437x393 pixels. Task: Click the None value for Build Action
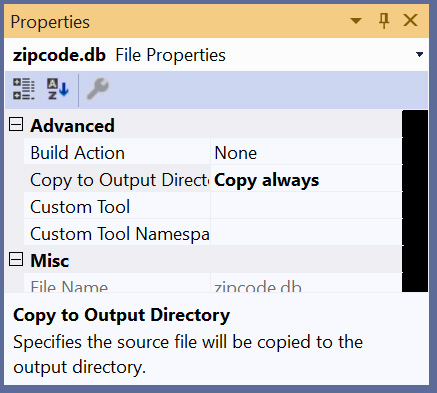pyautogui.click(x=235, y=153)
